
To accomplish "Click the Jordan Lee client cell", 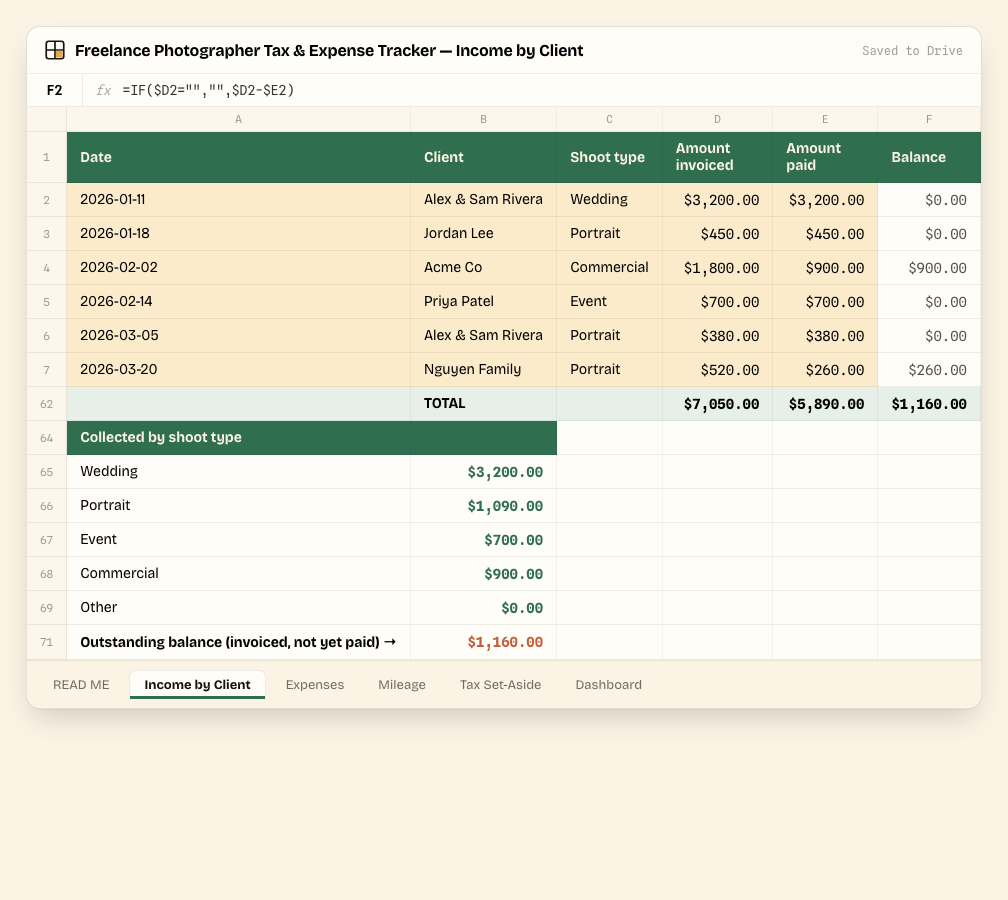I will point(483,234).
